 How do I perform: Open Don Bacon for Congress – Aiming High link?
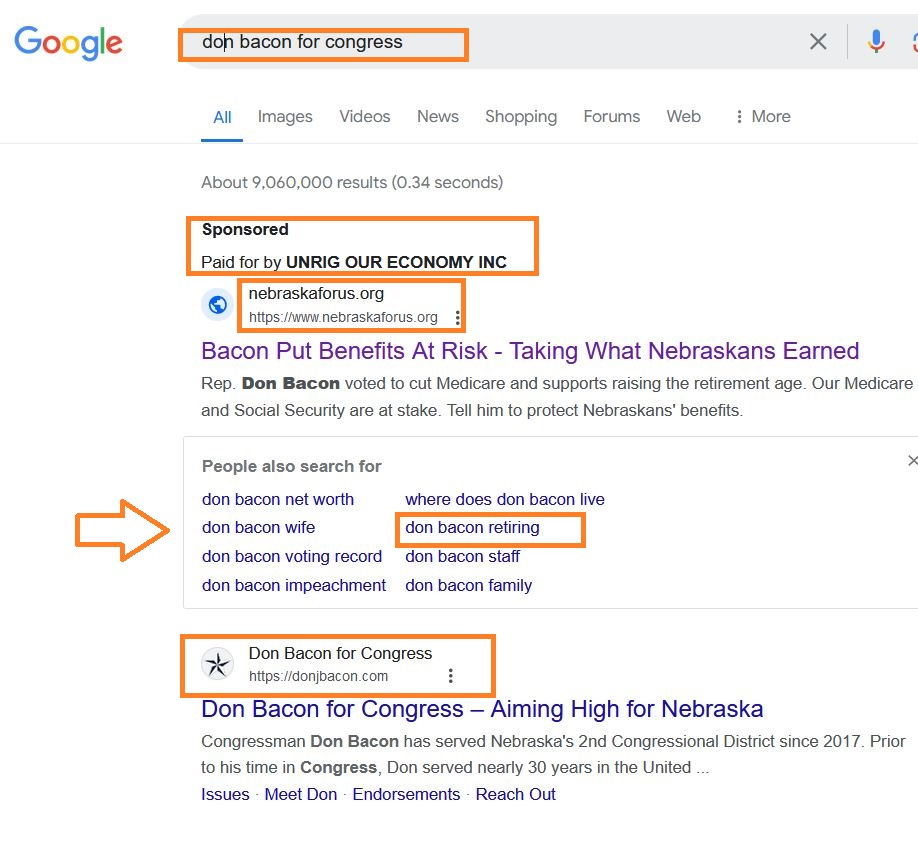(x=482, y=709)
